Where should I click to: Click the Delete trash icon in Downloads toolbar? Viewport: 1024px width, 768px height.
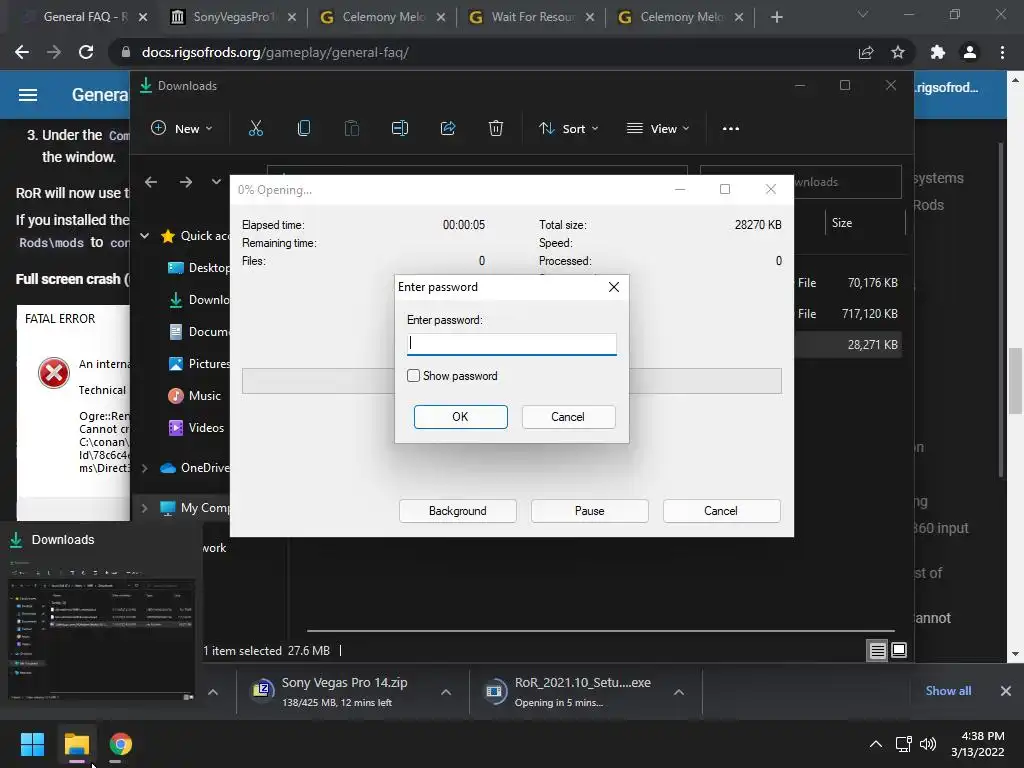(496, 129)
